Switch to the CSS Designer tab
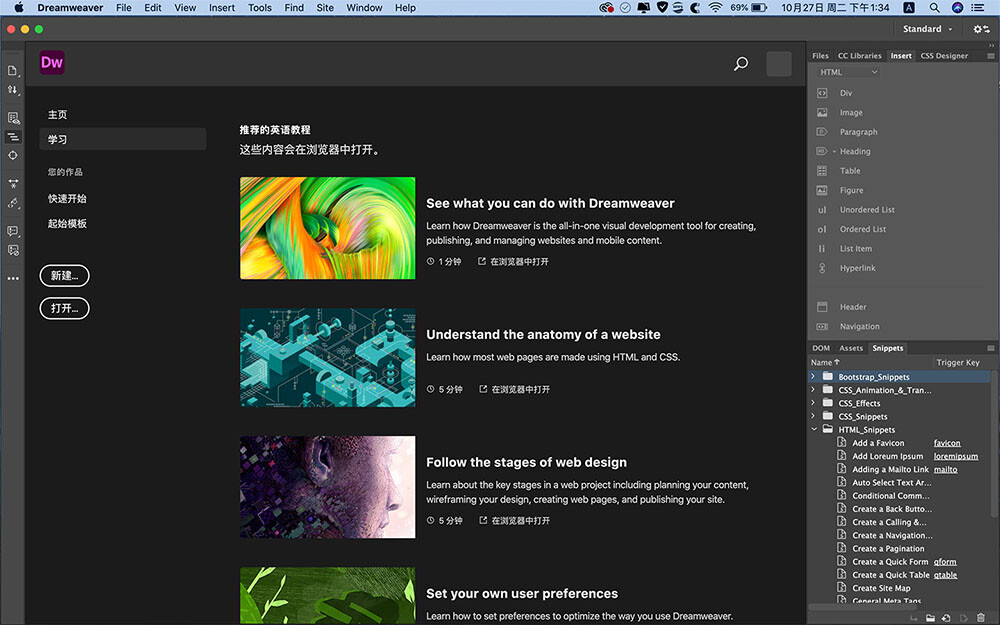Viewport: 1000px width, 625px height. [x=944, y=56]
